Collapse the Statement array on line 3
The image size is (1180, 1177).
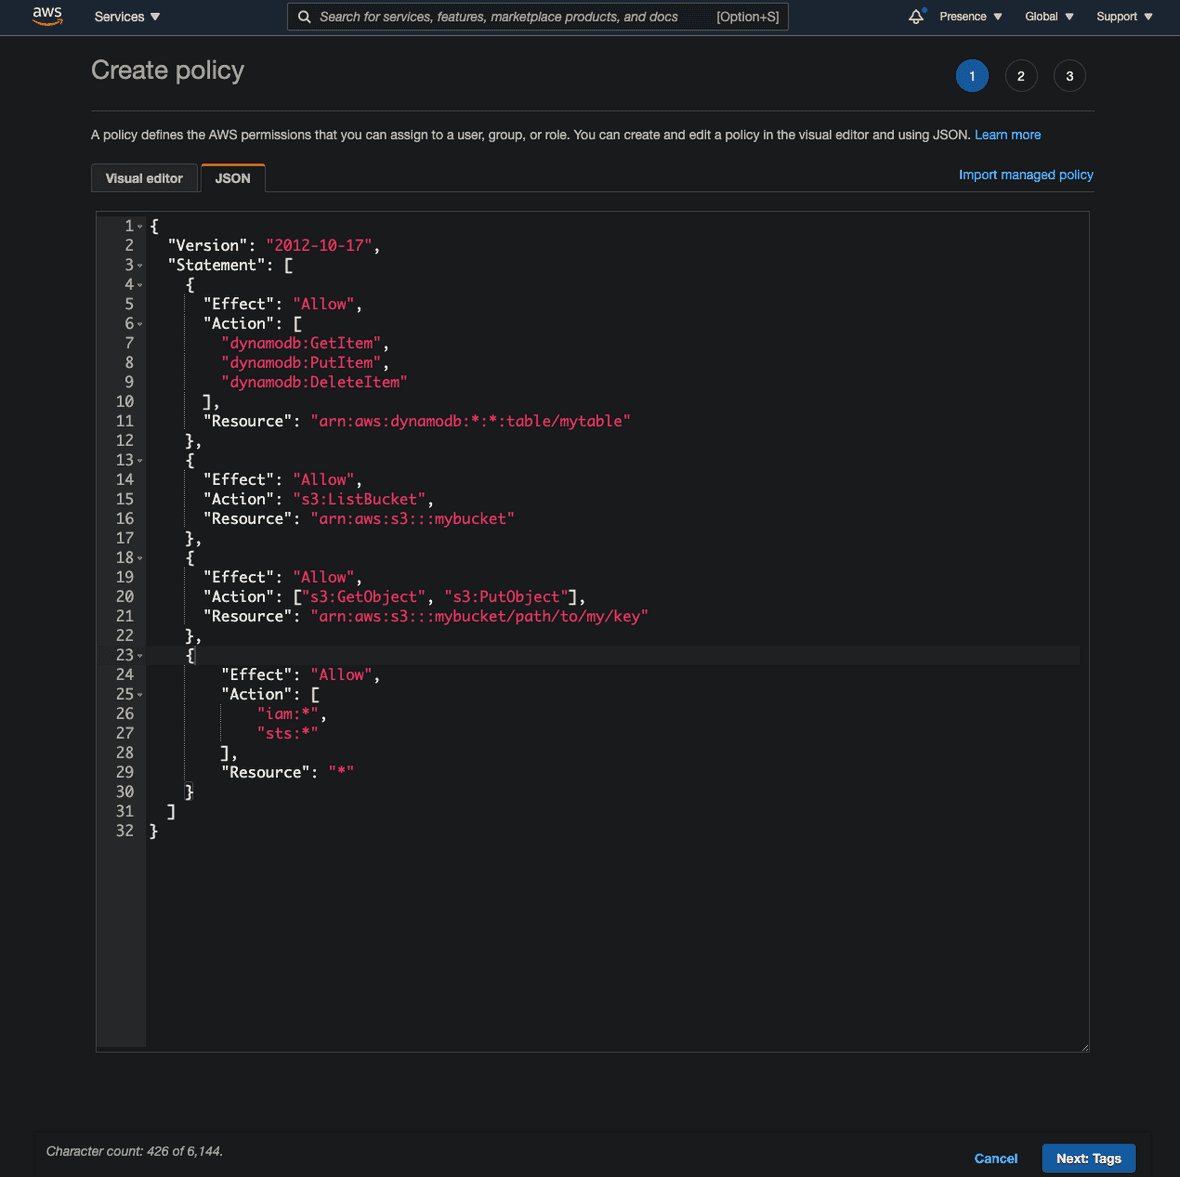140,265
